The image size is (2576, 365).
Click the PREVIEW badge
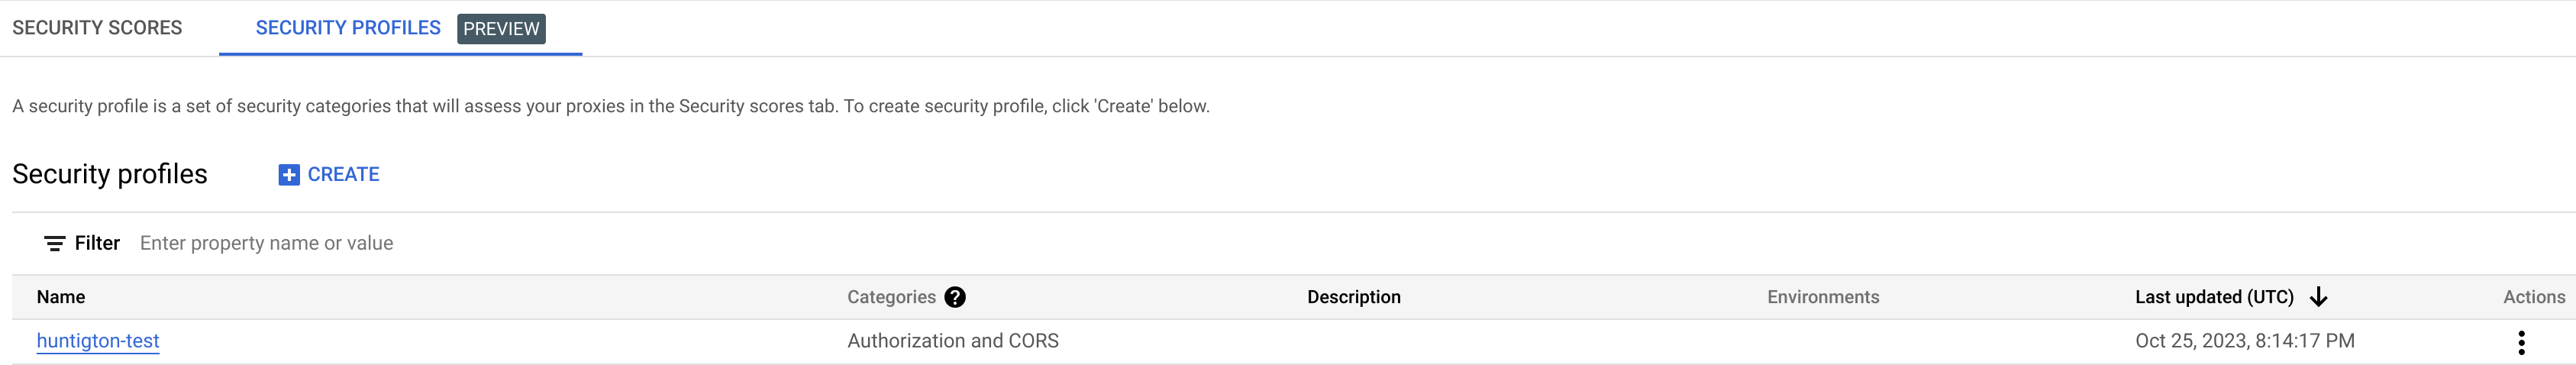501,29
